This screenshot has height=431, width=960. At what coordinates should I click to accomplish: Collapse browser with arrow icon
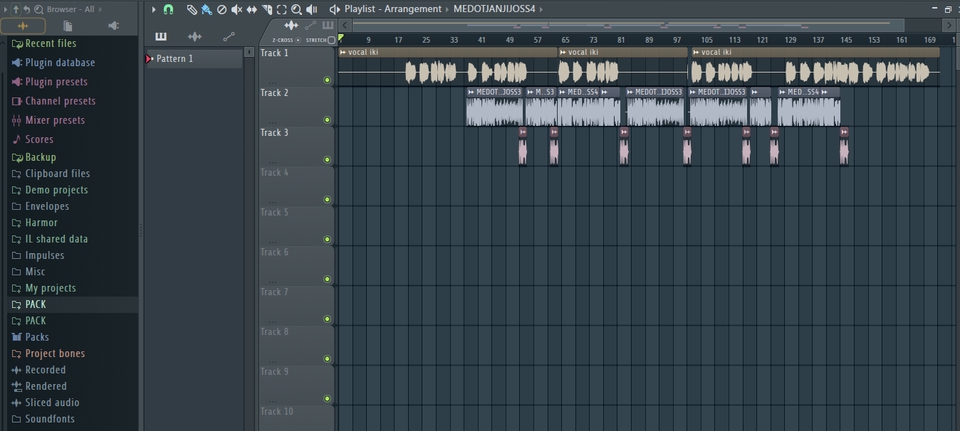[x=6, y=9]
